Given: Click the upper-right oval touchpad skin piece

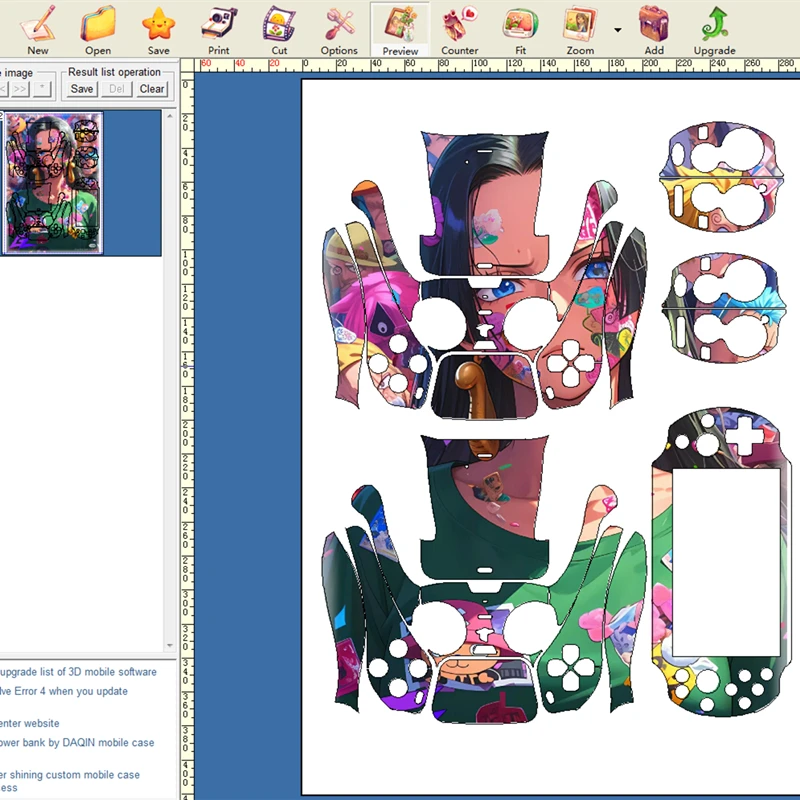Looking at the screenshot, I should click(721, 177).
